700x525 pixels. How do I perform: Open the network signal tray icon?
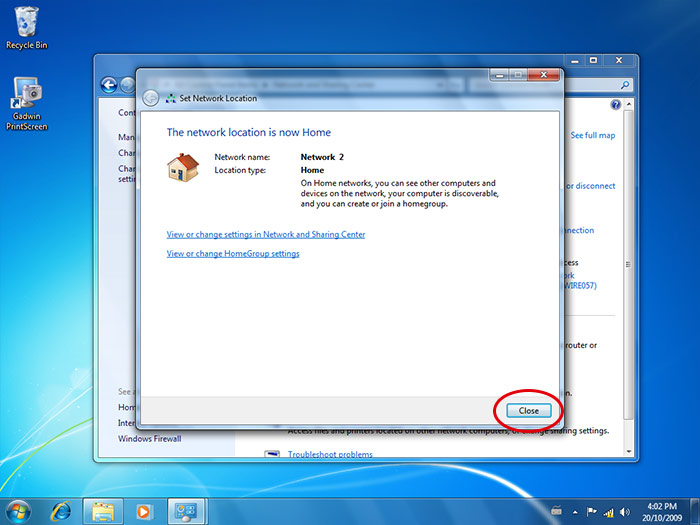[x=608, y=512]
